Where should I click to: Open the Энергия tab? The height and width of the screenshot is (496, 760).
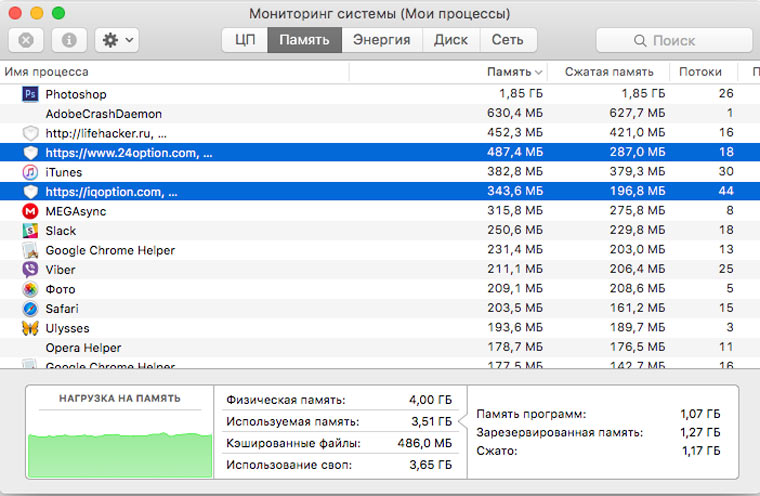click(x=381, y=40)
